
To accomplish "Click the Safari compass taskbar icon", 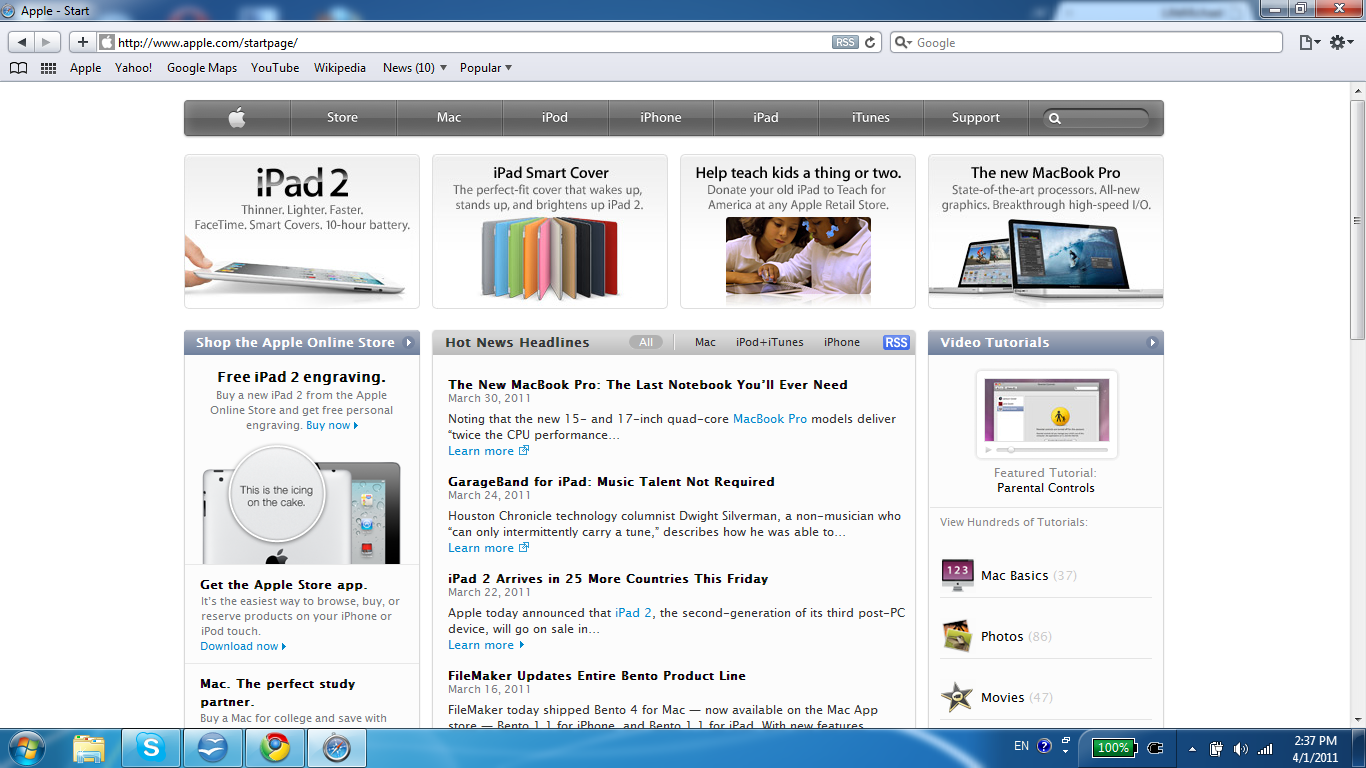I will click(x=337, y=748).
